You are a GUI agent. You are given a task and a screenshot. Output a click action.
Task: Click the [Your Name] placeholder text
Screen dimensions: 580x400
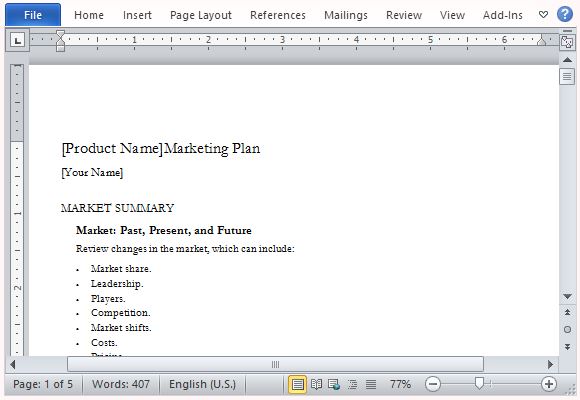[92, 173]
